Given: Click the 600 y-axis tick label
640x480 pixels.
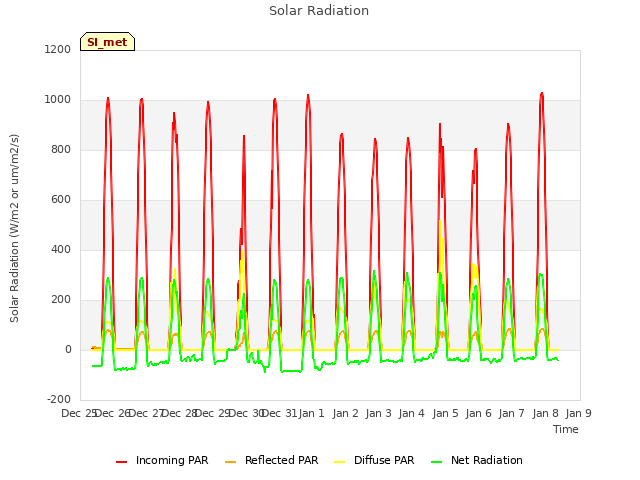Looking at the screenshot, I should pos(61,200).
